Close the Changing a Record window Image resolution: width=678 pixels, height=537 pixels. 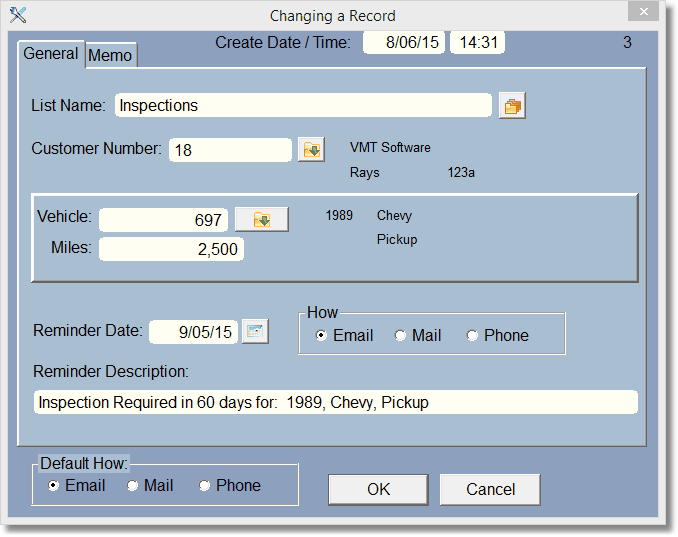[x=643, y=12]
